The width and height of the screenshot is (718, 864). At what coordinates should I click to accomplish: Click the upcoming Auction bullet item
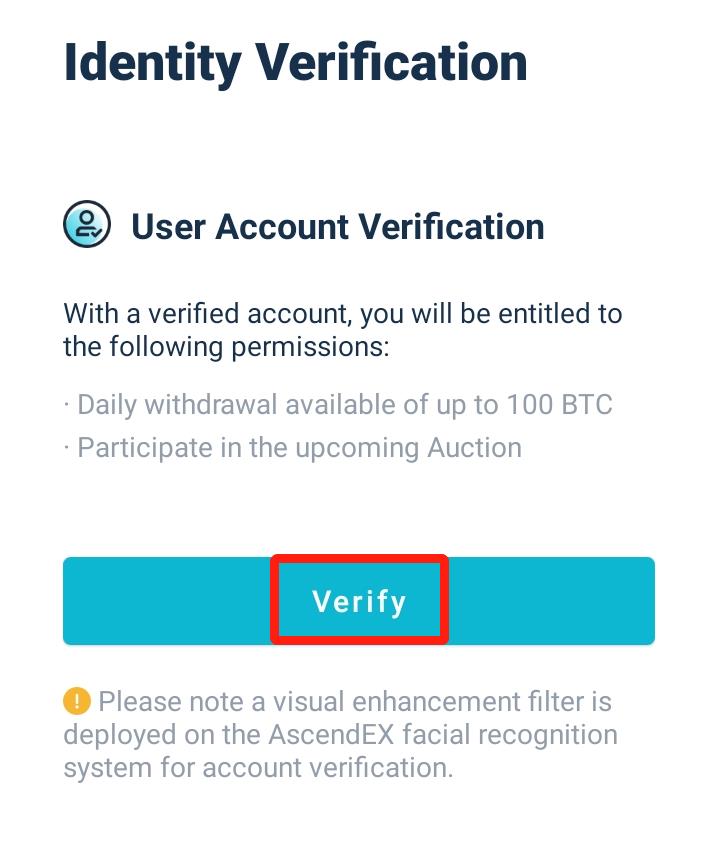click(x=292, y=447)
